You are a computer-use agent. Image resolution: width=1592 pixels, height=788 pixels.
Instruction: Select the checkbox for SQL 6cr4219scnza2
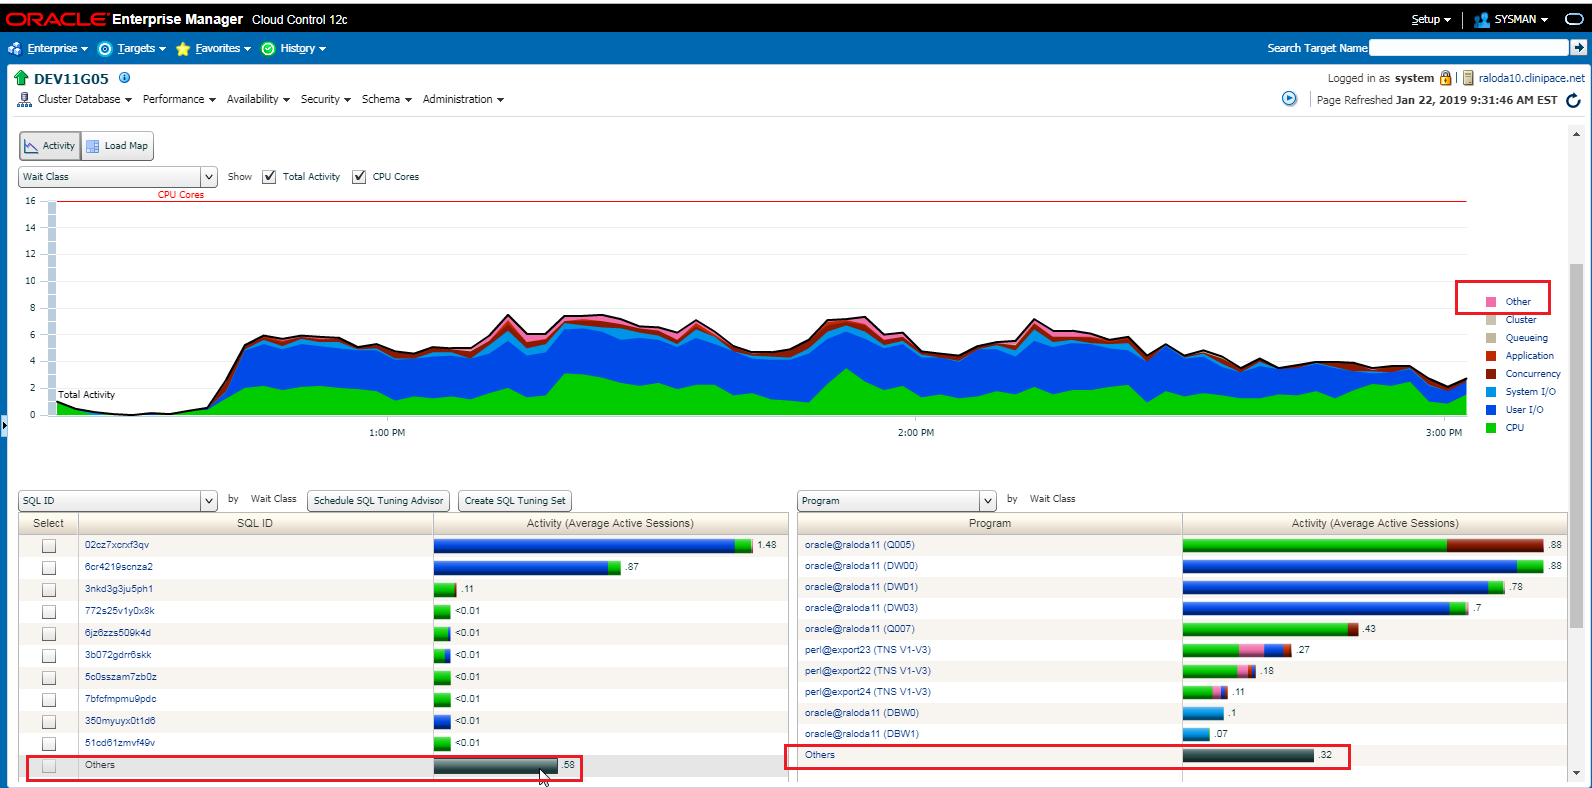point(48,568)
